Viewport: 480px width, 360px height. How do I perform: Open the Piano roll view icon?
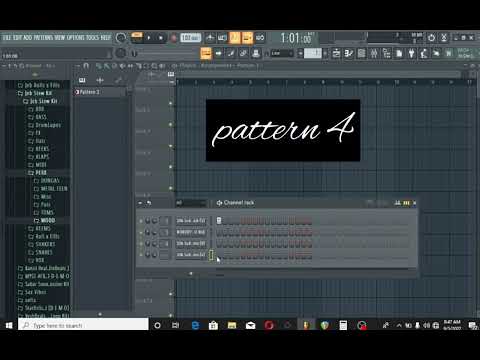tap(349, 53)
